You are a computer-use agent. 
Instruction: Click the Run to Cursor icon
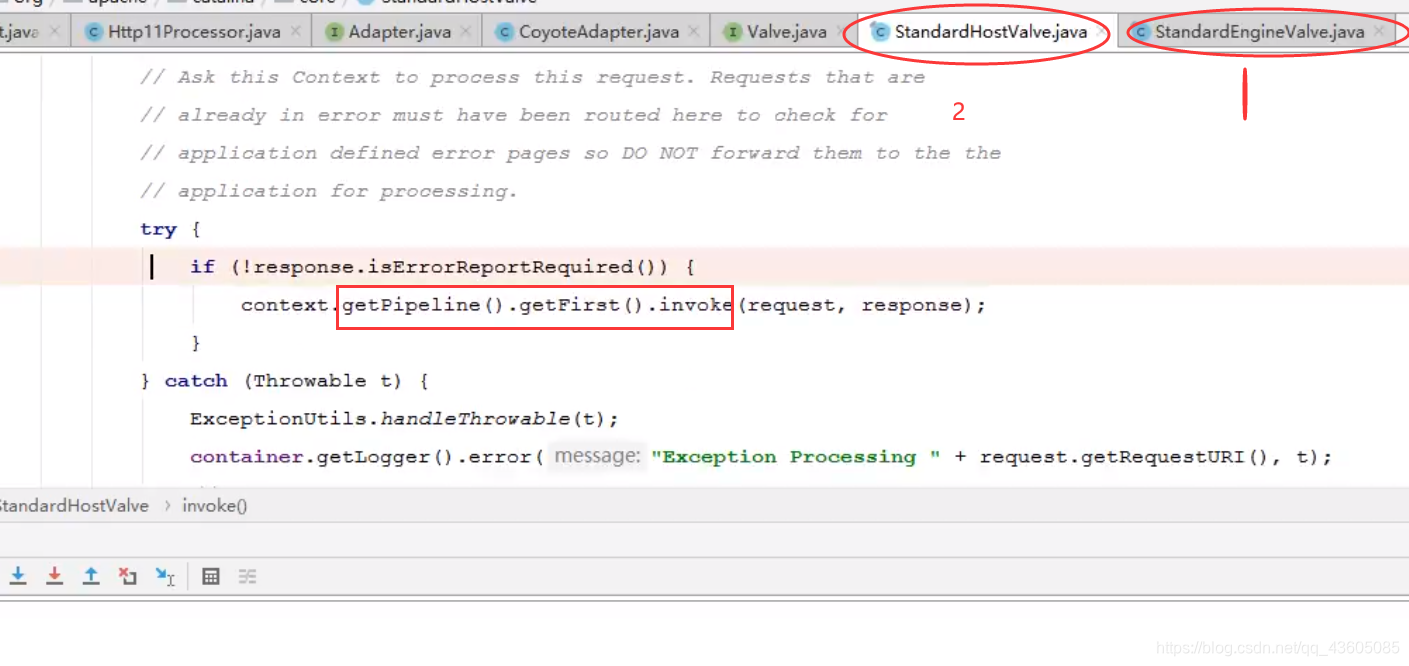click(x=165, y=576)
